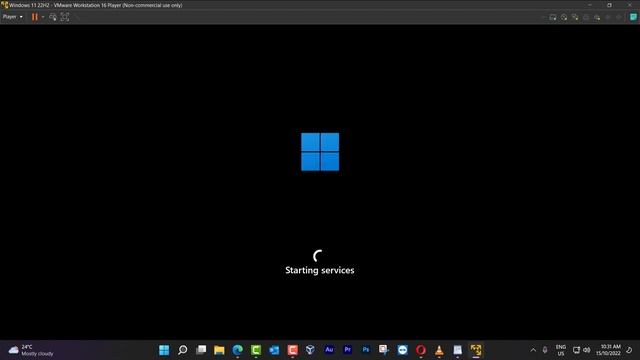Open VLC media player from the taskbar

pos(439,350)
